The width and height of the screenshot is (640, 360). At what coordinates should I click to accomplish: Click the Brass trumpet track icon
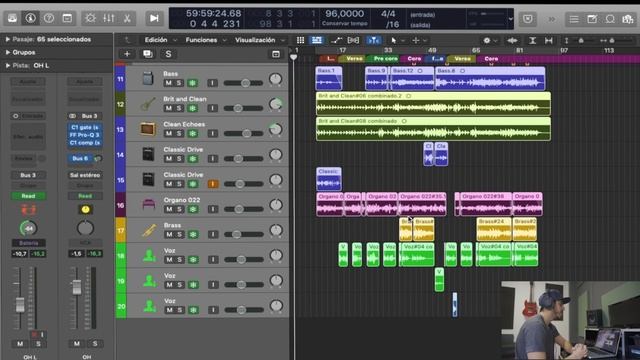[x=149, y=230]
